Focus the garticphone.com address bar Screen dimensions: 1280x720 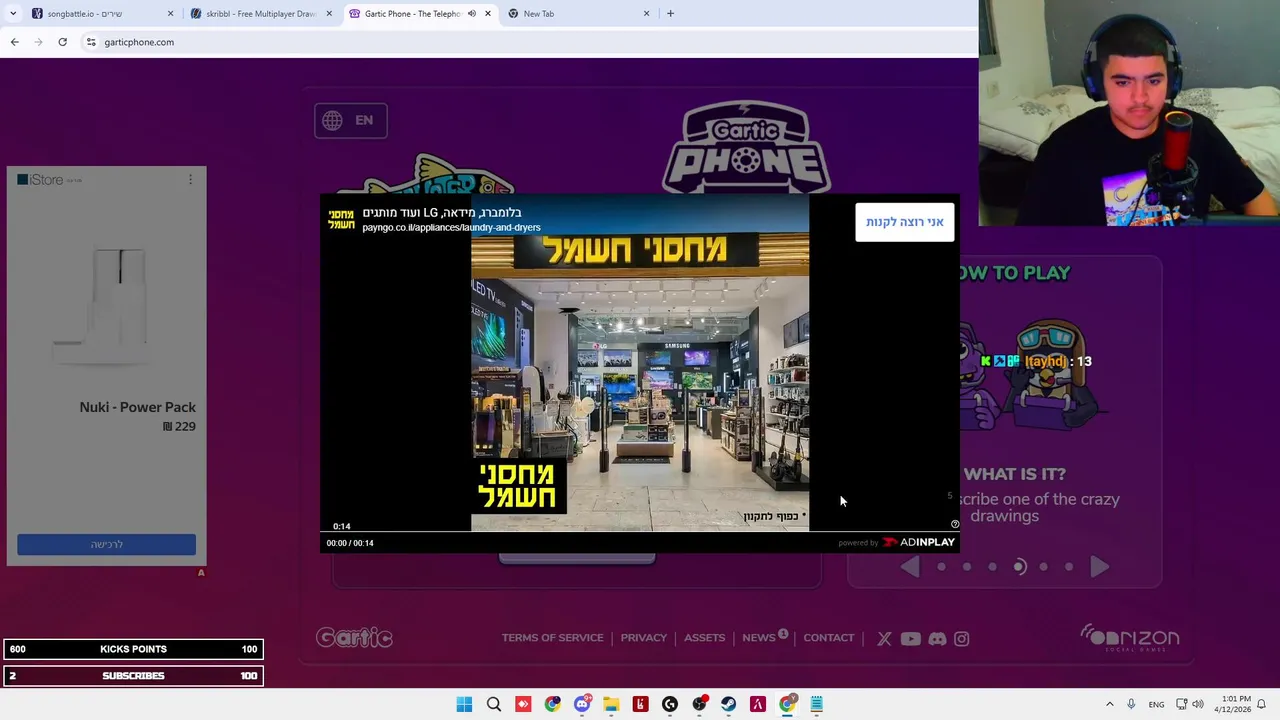click(x=530, y=42)
